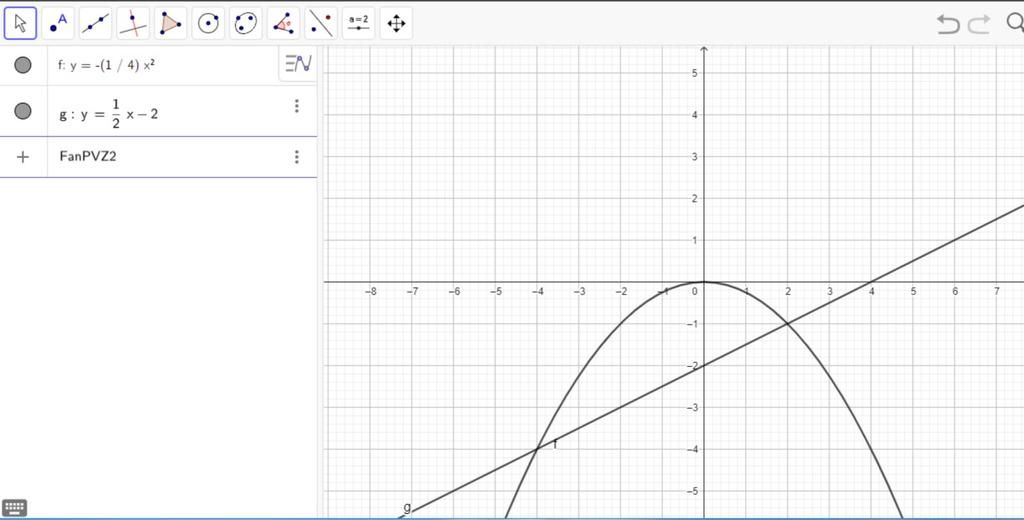The height and width of the screenshot is (520, 1024).
Task: Choose the Slider a=2 tool
Action: (x=358, y=22)
